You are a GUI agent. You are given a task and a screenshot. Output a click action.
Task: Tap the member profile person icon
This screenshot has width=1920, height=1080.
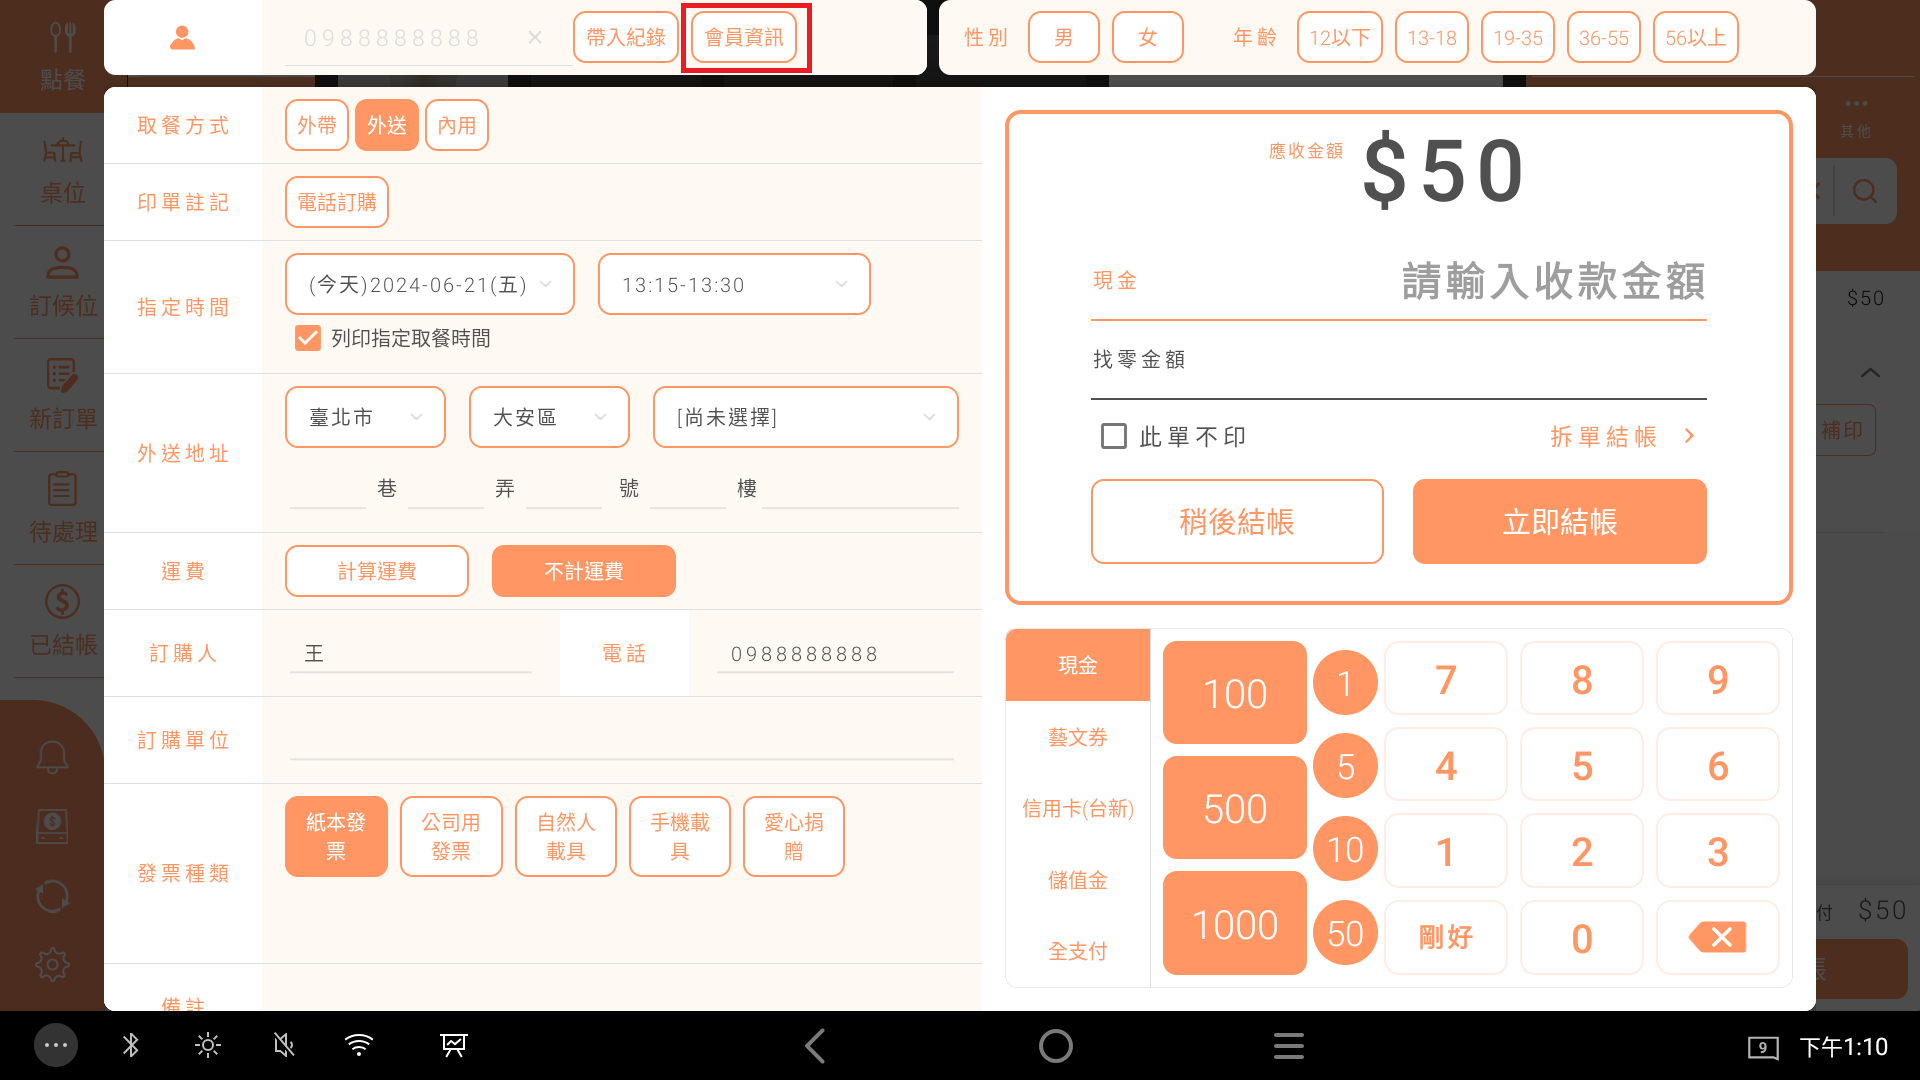point(182,38)
